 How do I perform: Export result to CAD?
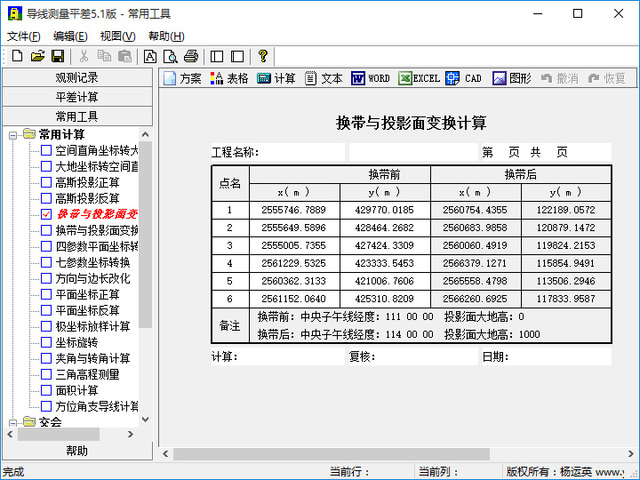tap(464, 78)
